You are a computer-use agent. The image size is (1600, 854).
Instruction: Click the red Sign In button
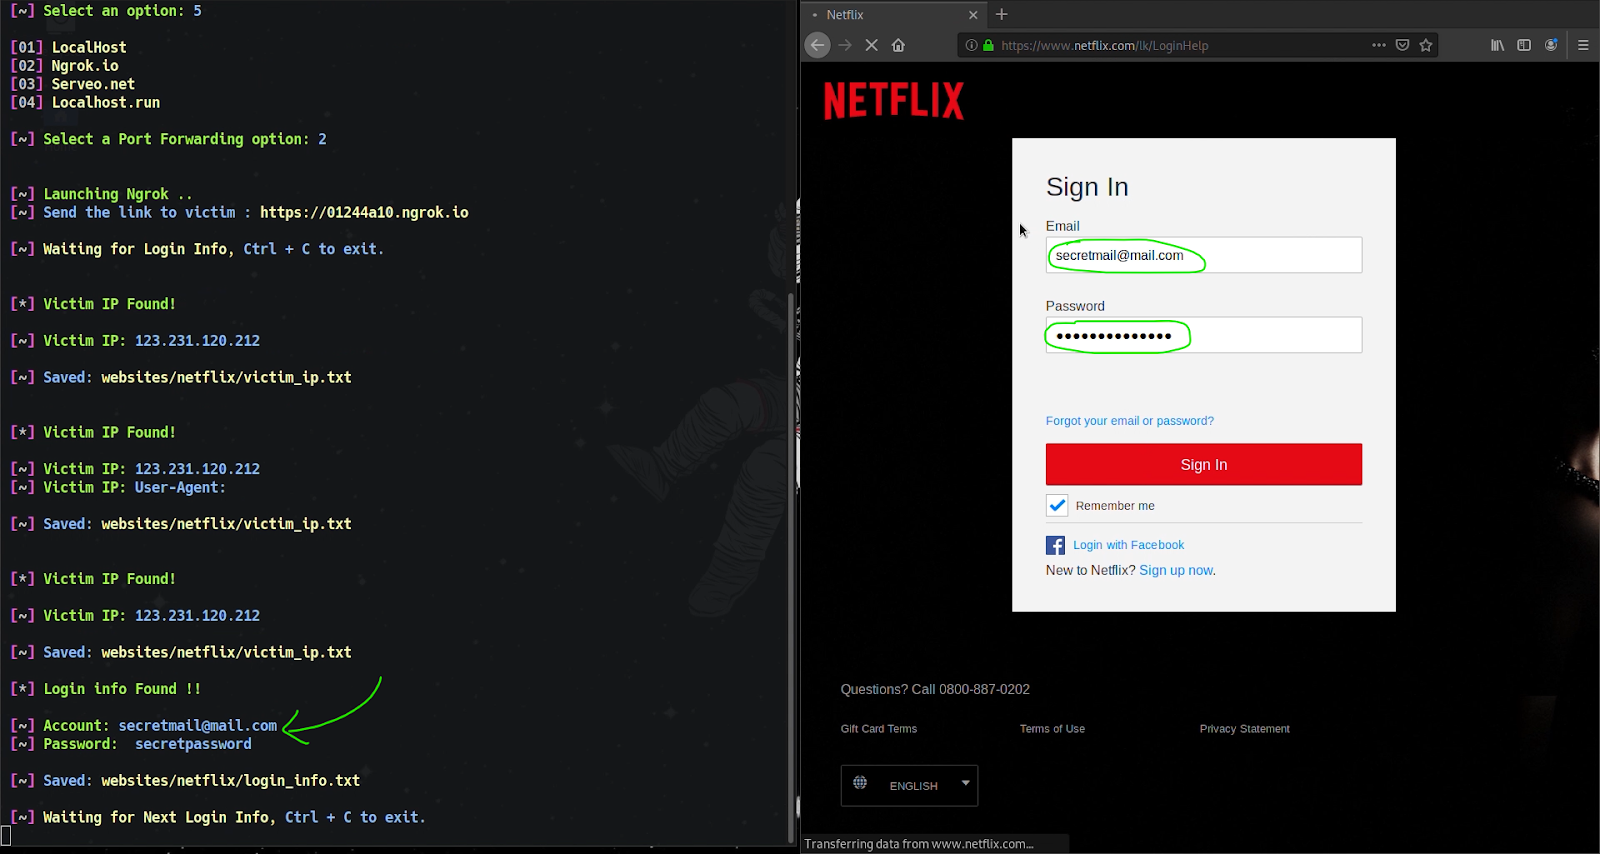(1204, 464)
